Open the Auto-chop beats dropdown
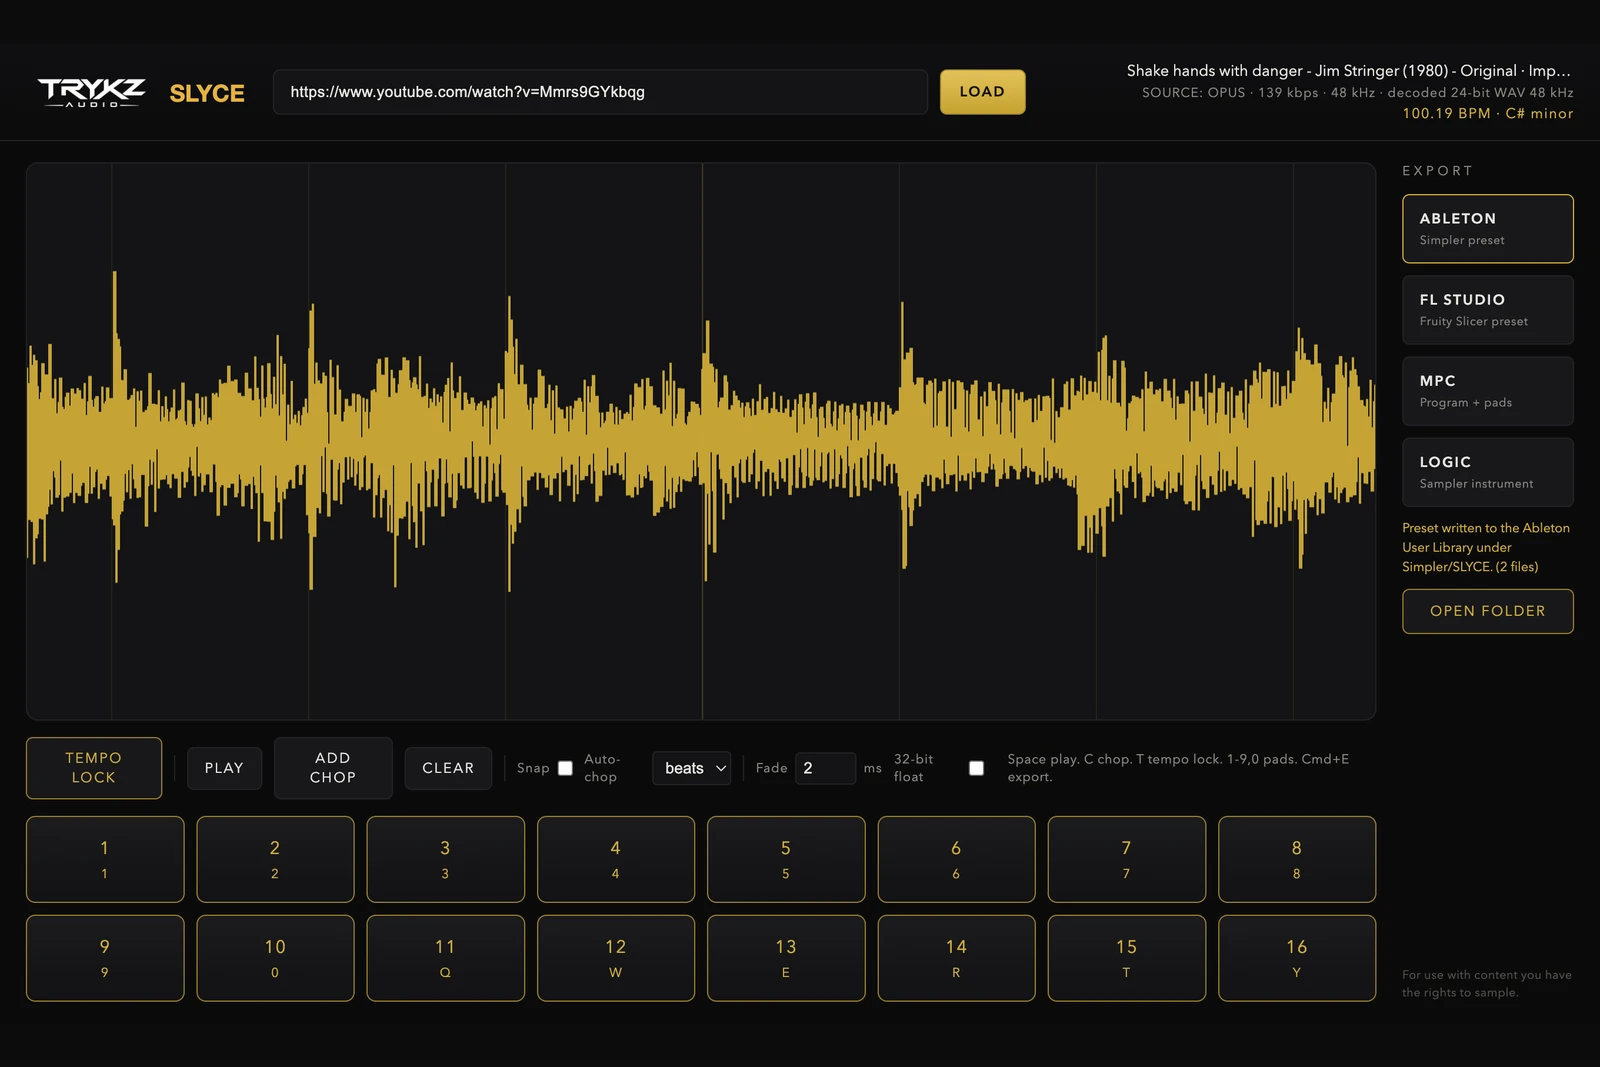 (692, 768)
